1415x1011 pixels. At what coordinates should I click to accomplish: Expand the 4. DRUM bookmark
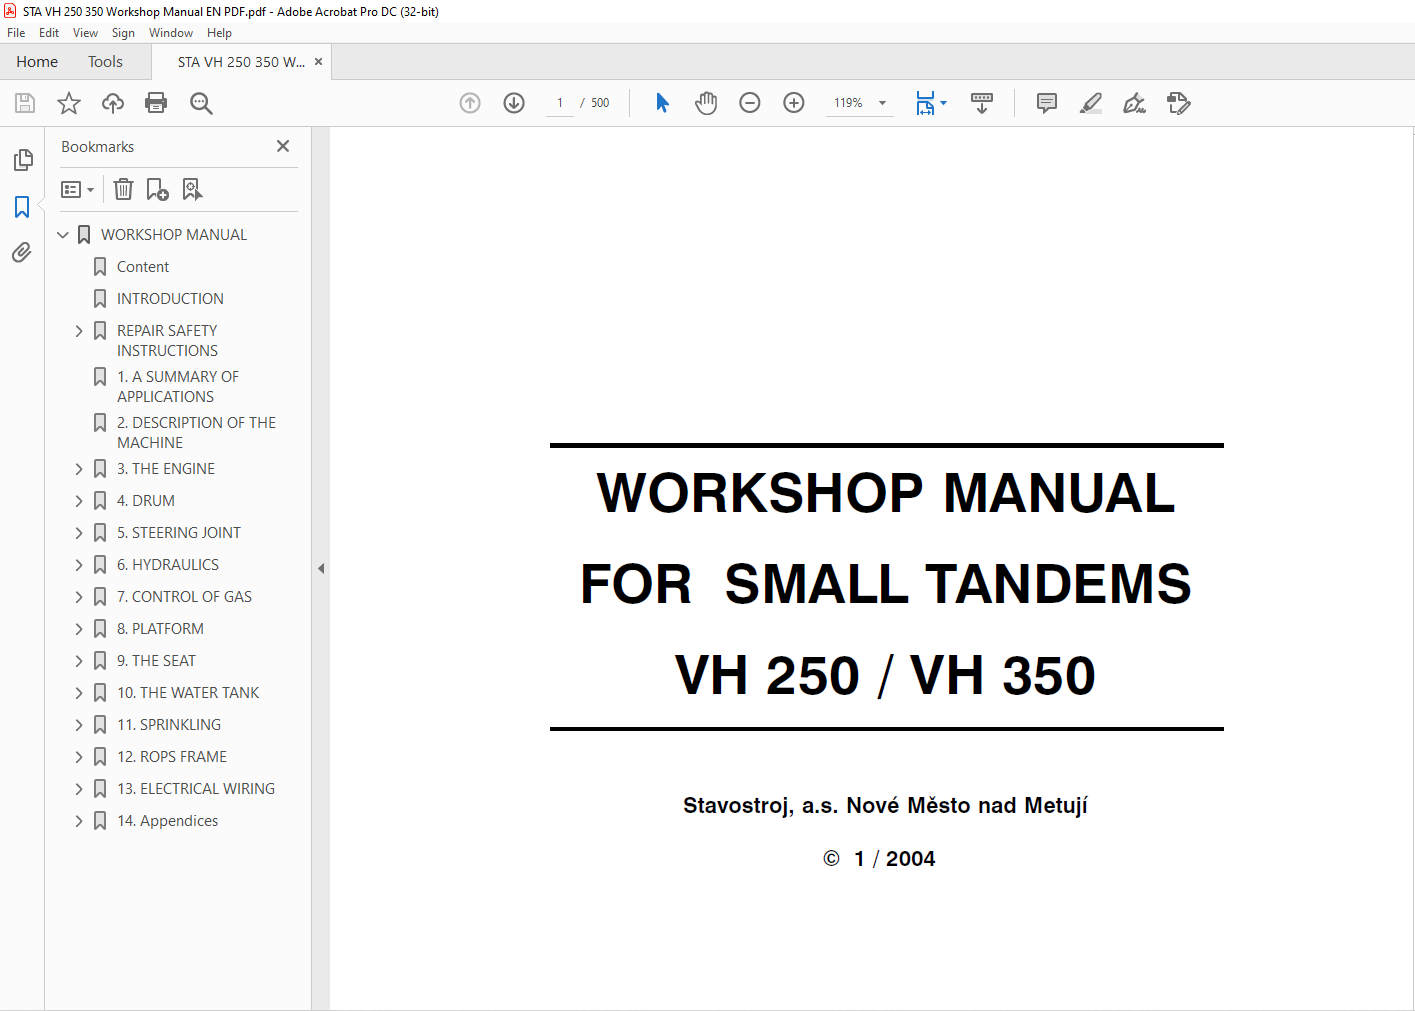click(x=79, y=501)
